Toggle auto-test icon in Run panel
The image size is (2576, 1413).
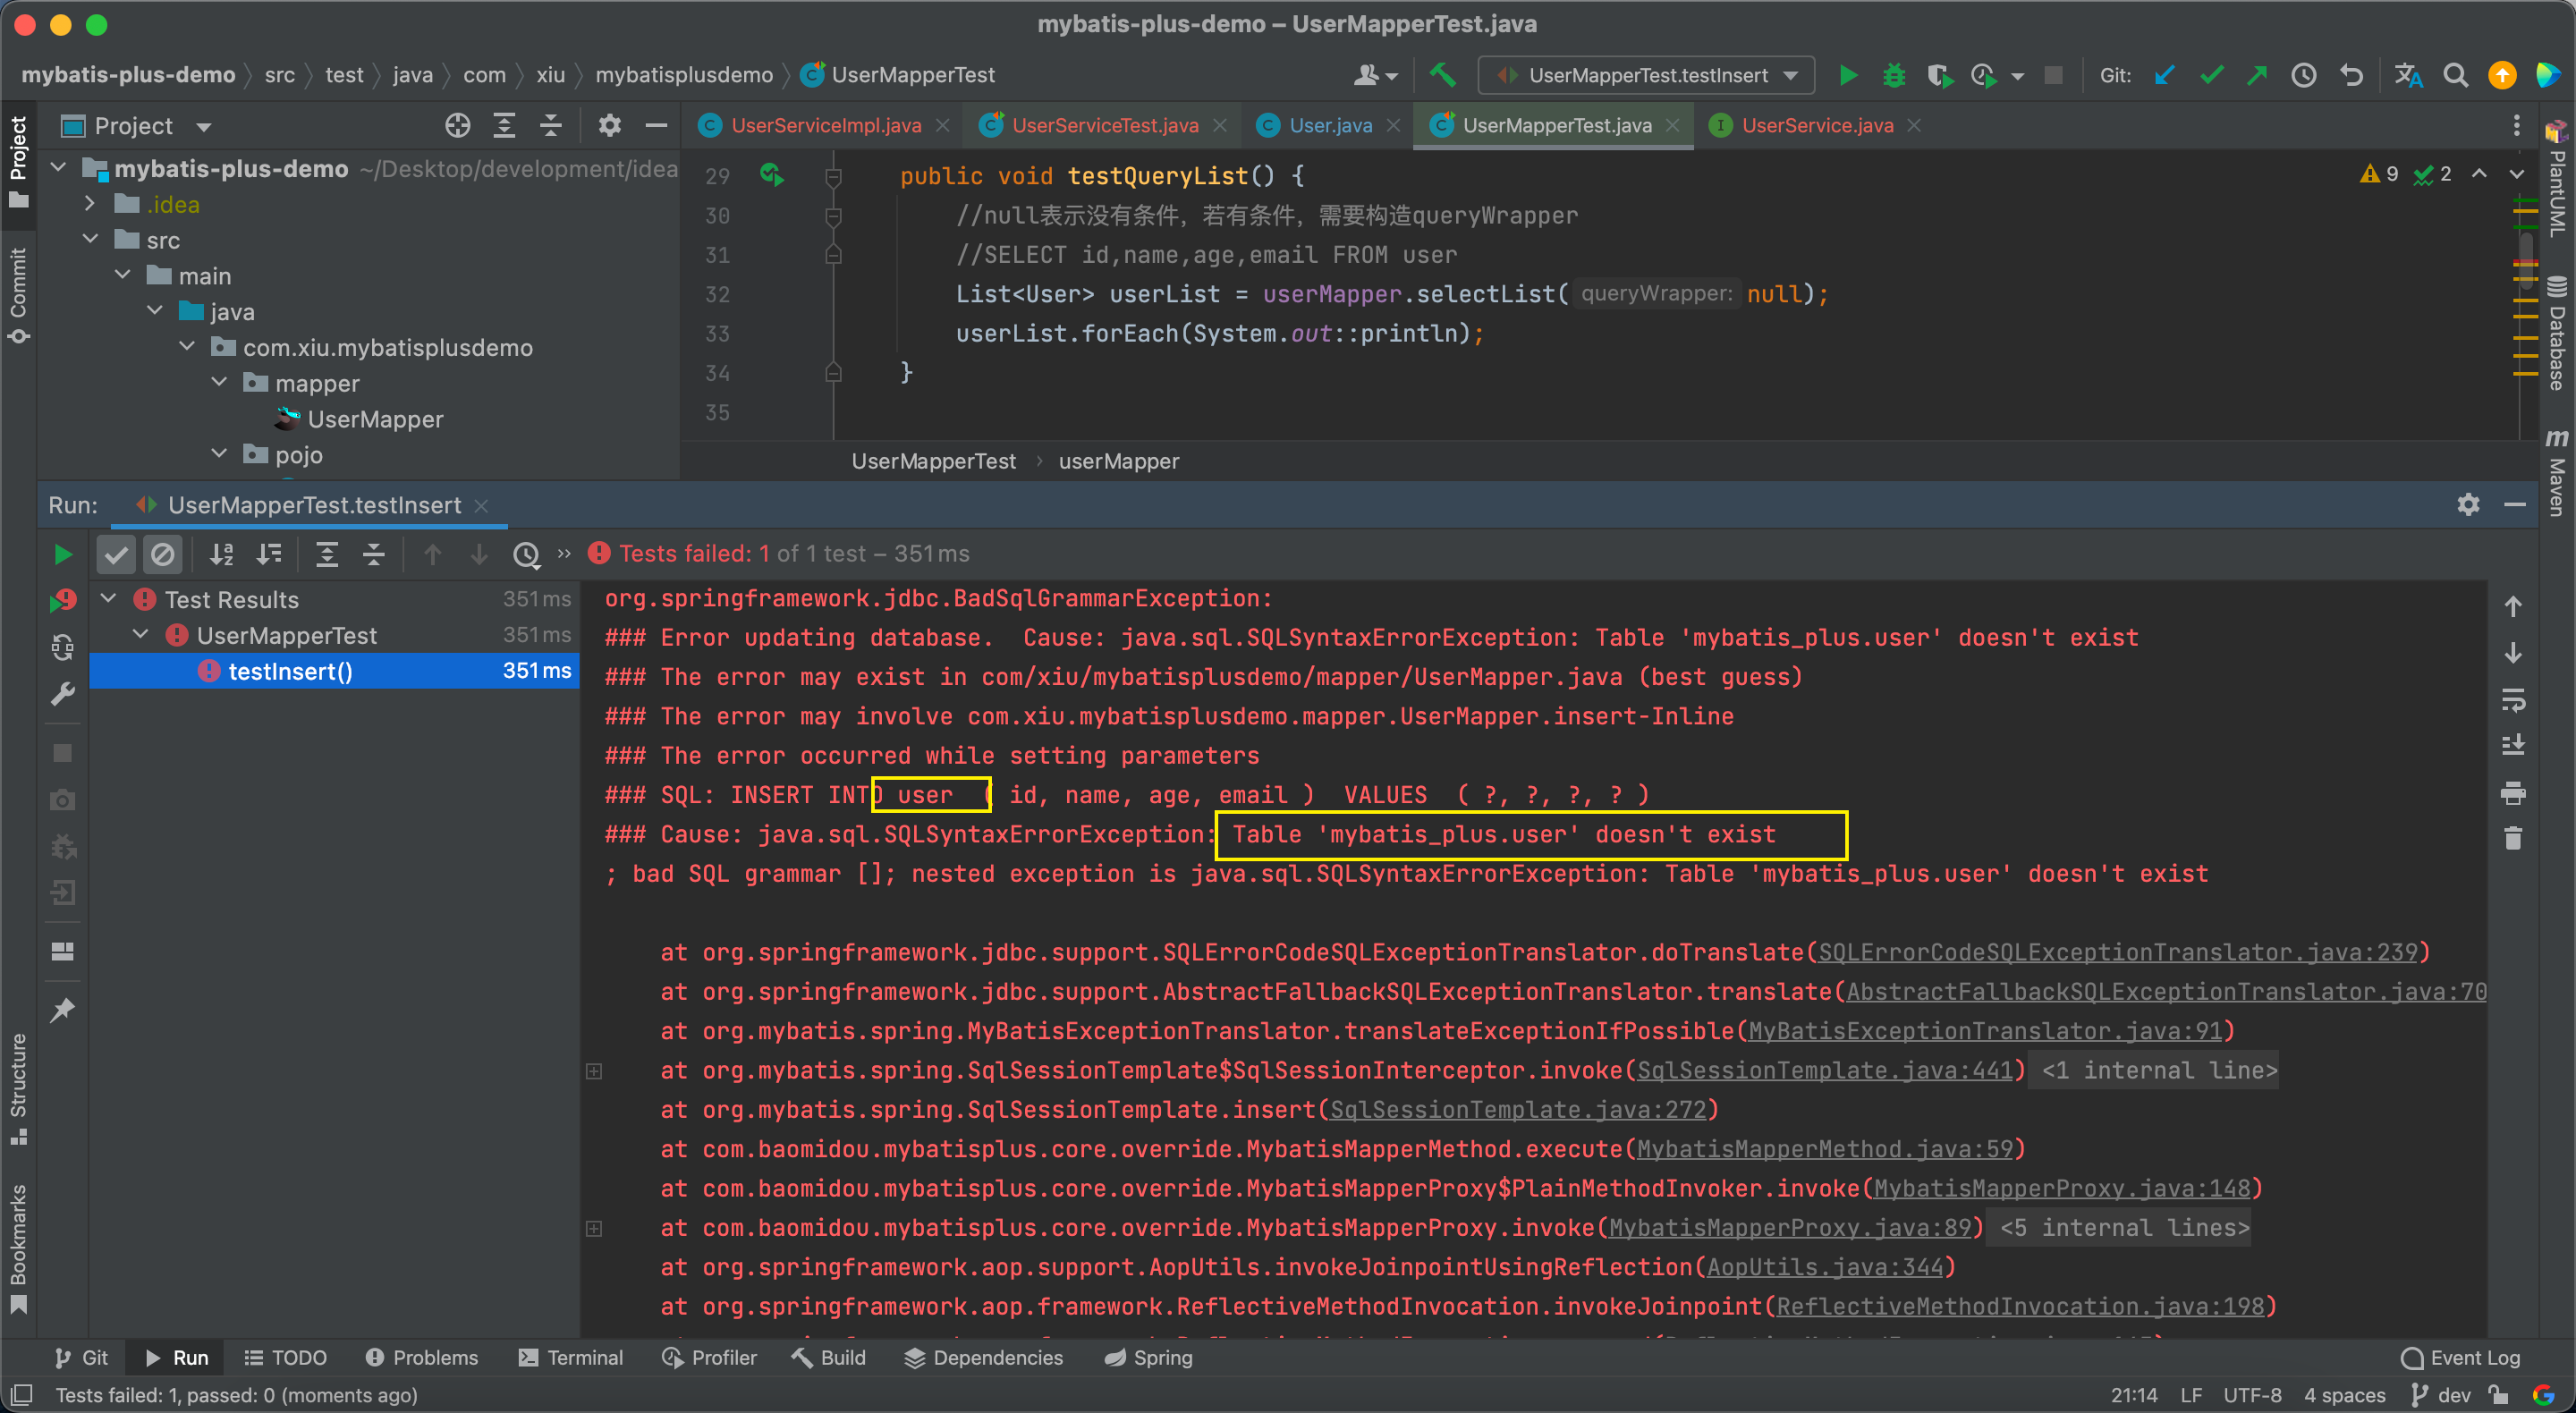62,647
